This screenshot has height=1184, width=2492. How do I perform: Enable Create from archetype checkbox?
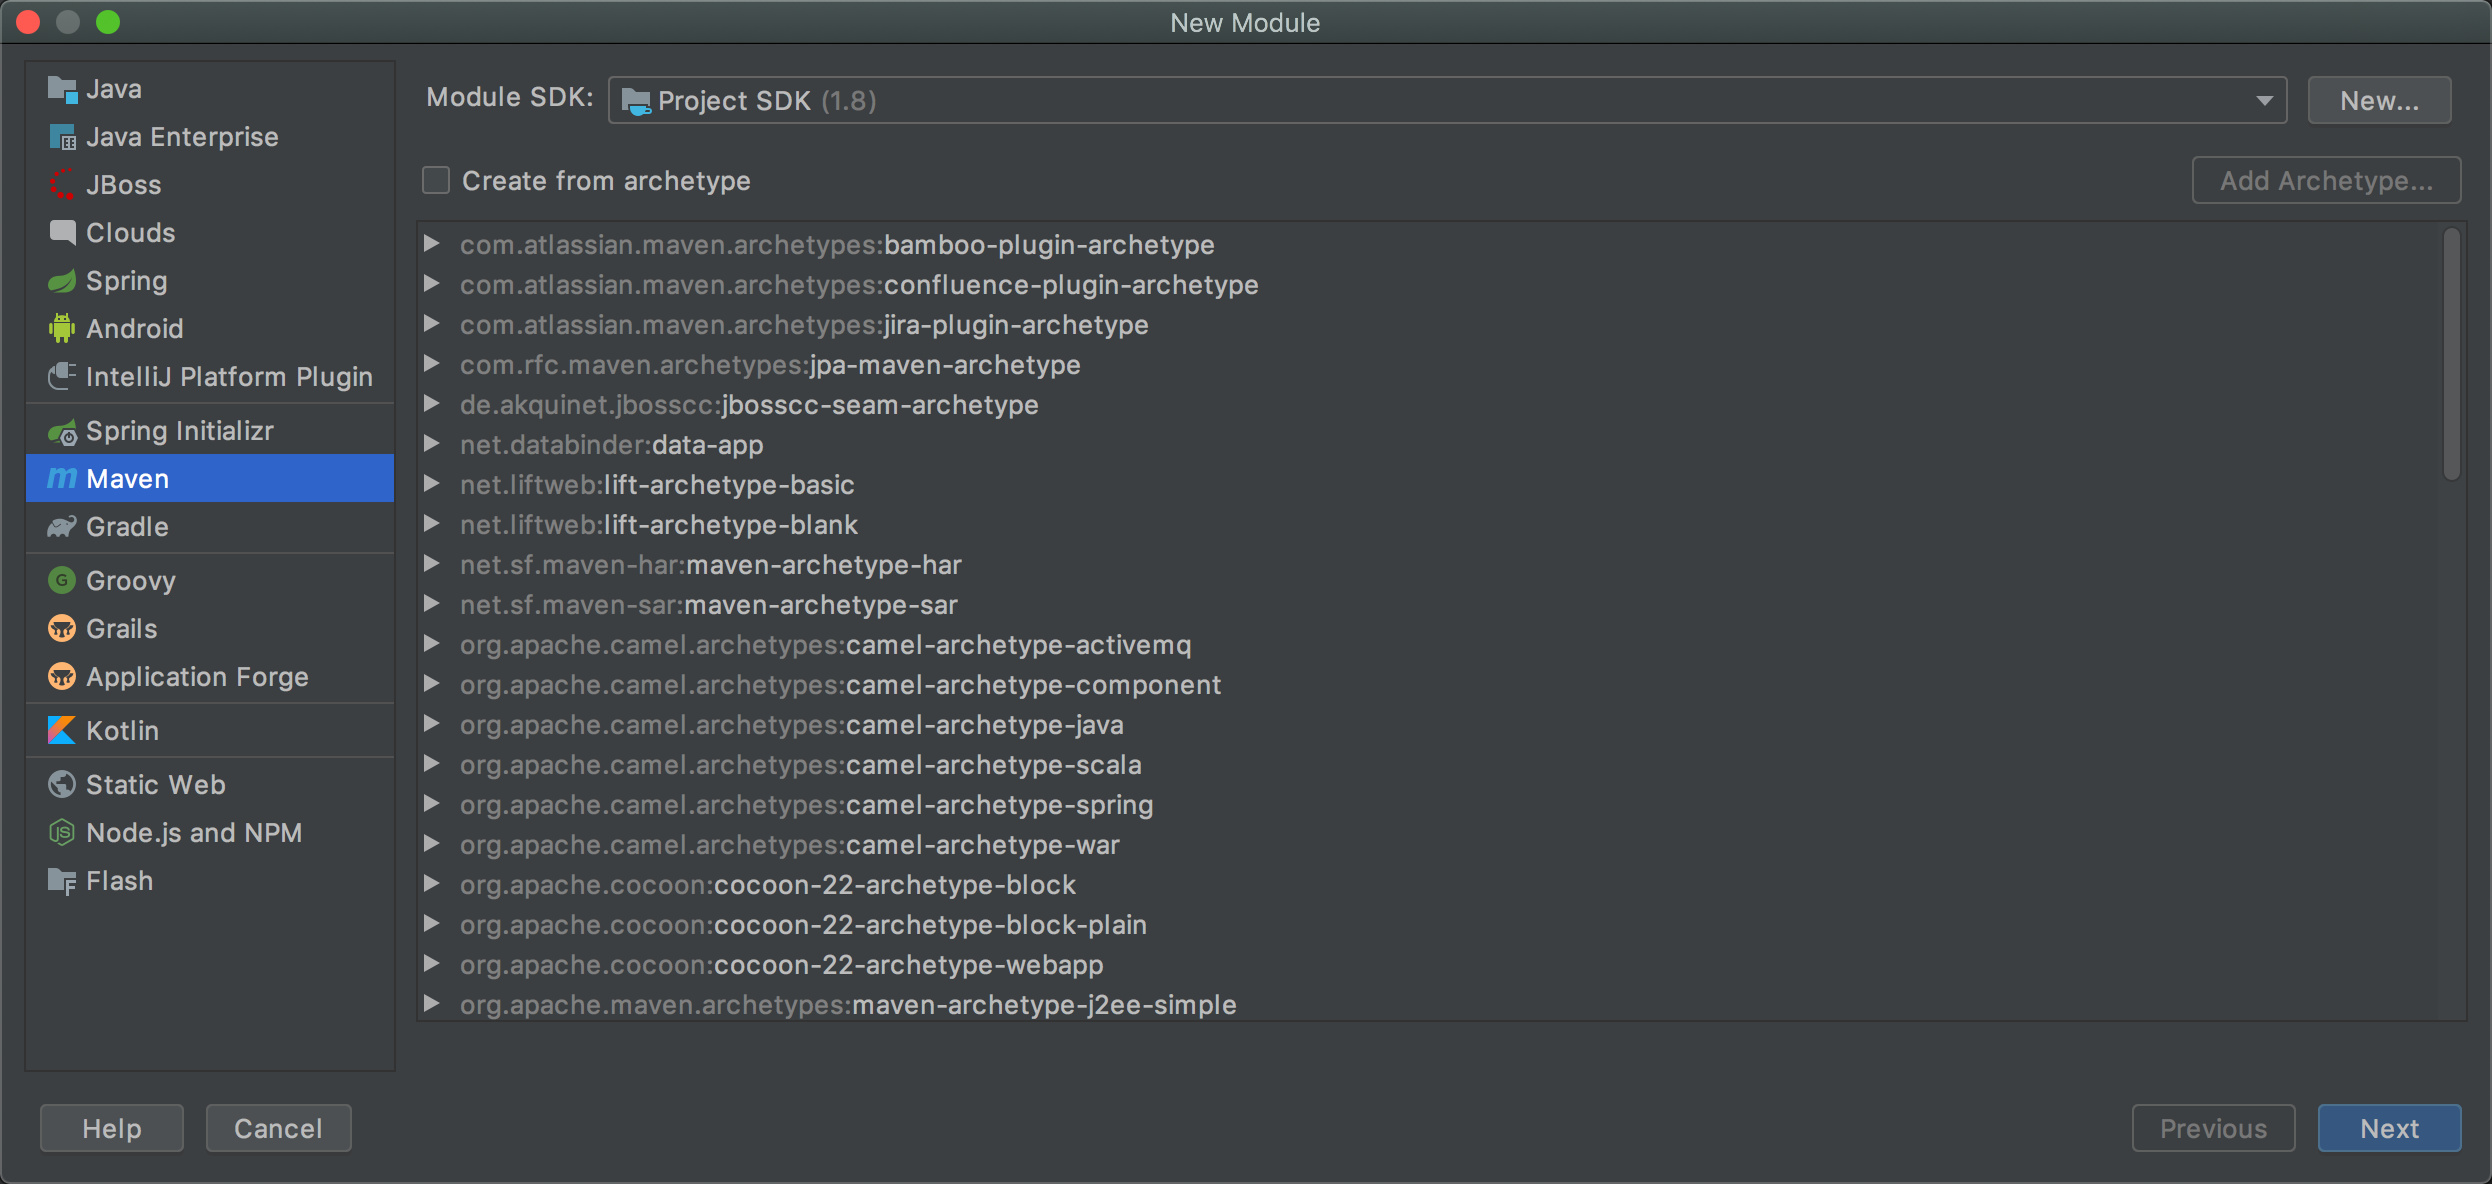[x=436, y=181]
